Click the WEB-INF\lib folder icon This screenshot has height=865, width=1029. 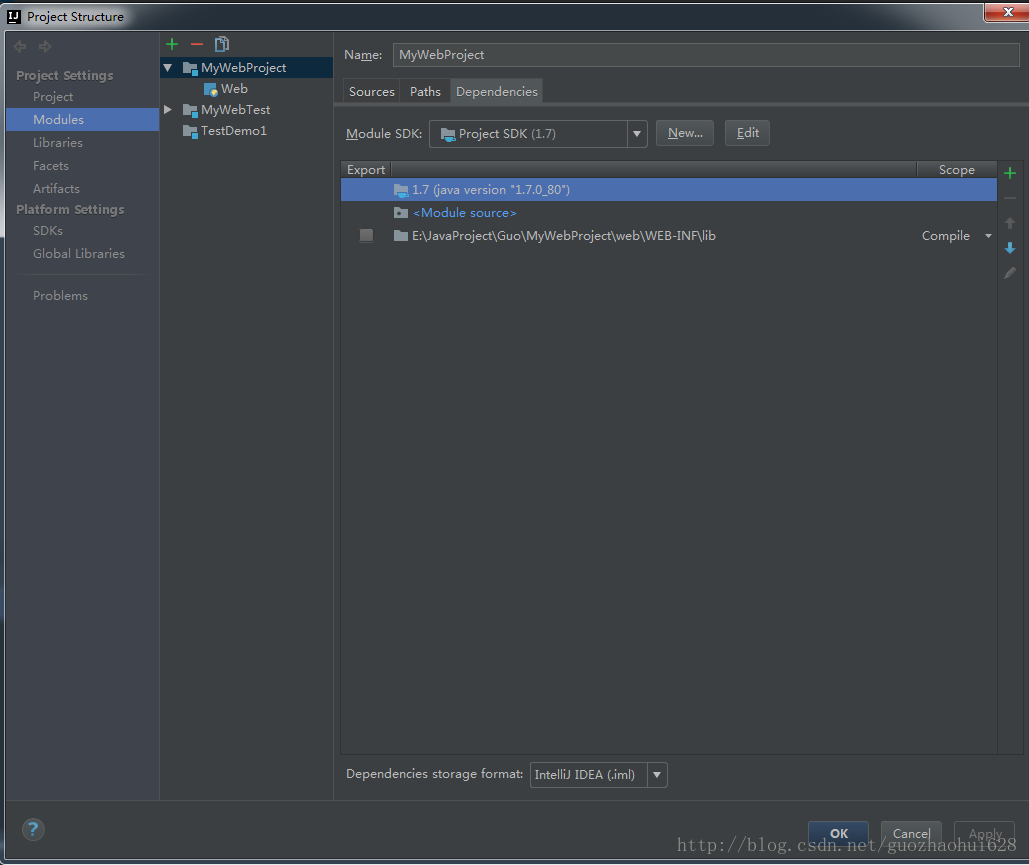(401, 236)
